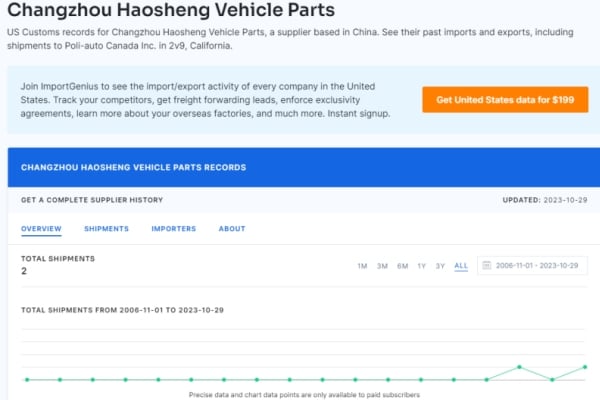Select the 6M time range
This screenshot has height=400, width=600.
[403, 266]
